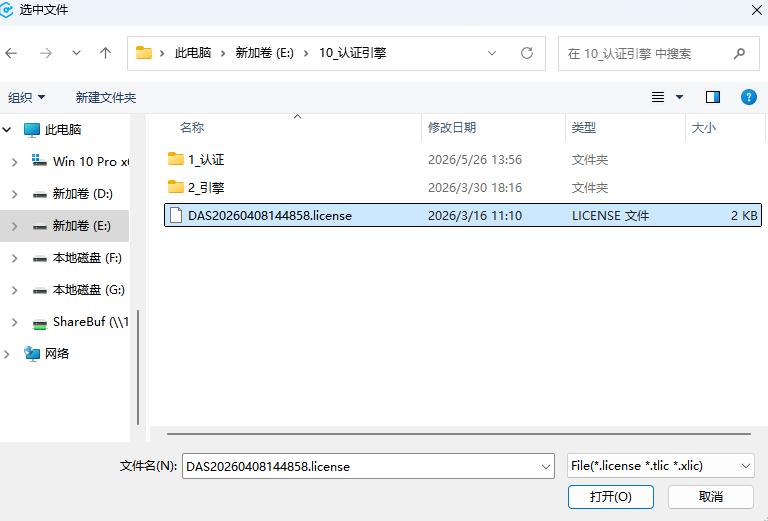
Task: Click the view layout list icon
Action: tap(658, 97)
